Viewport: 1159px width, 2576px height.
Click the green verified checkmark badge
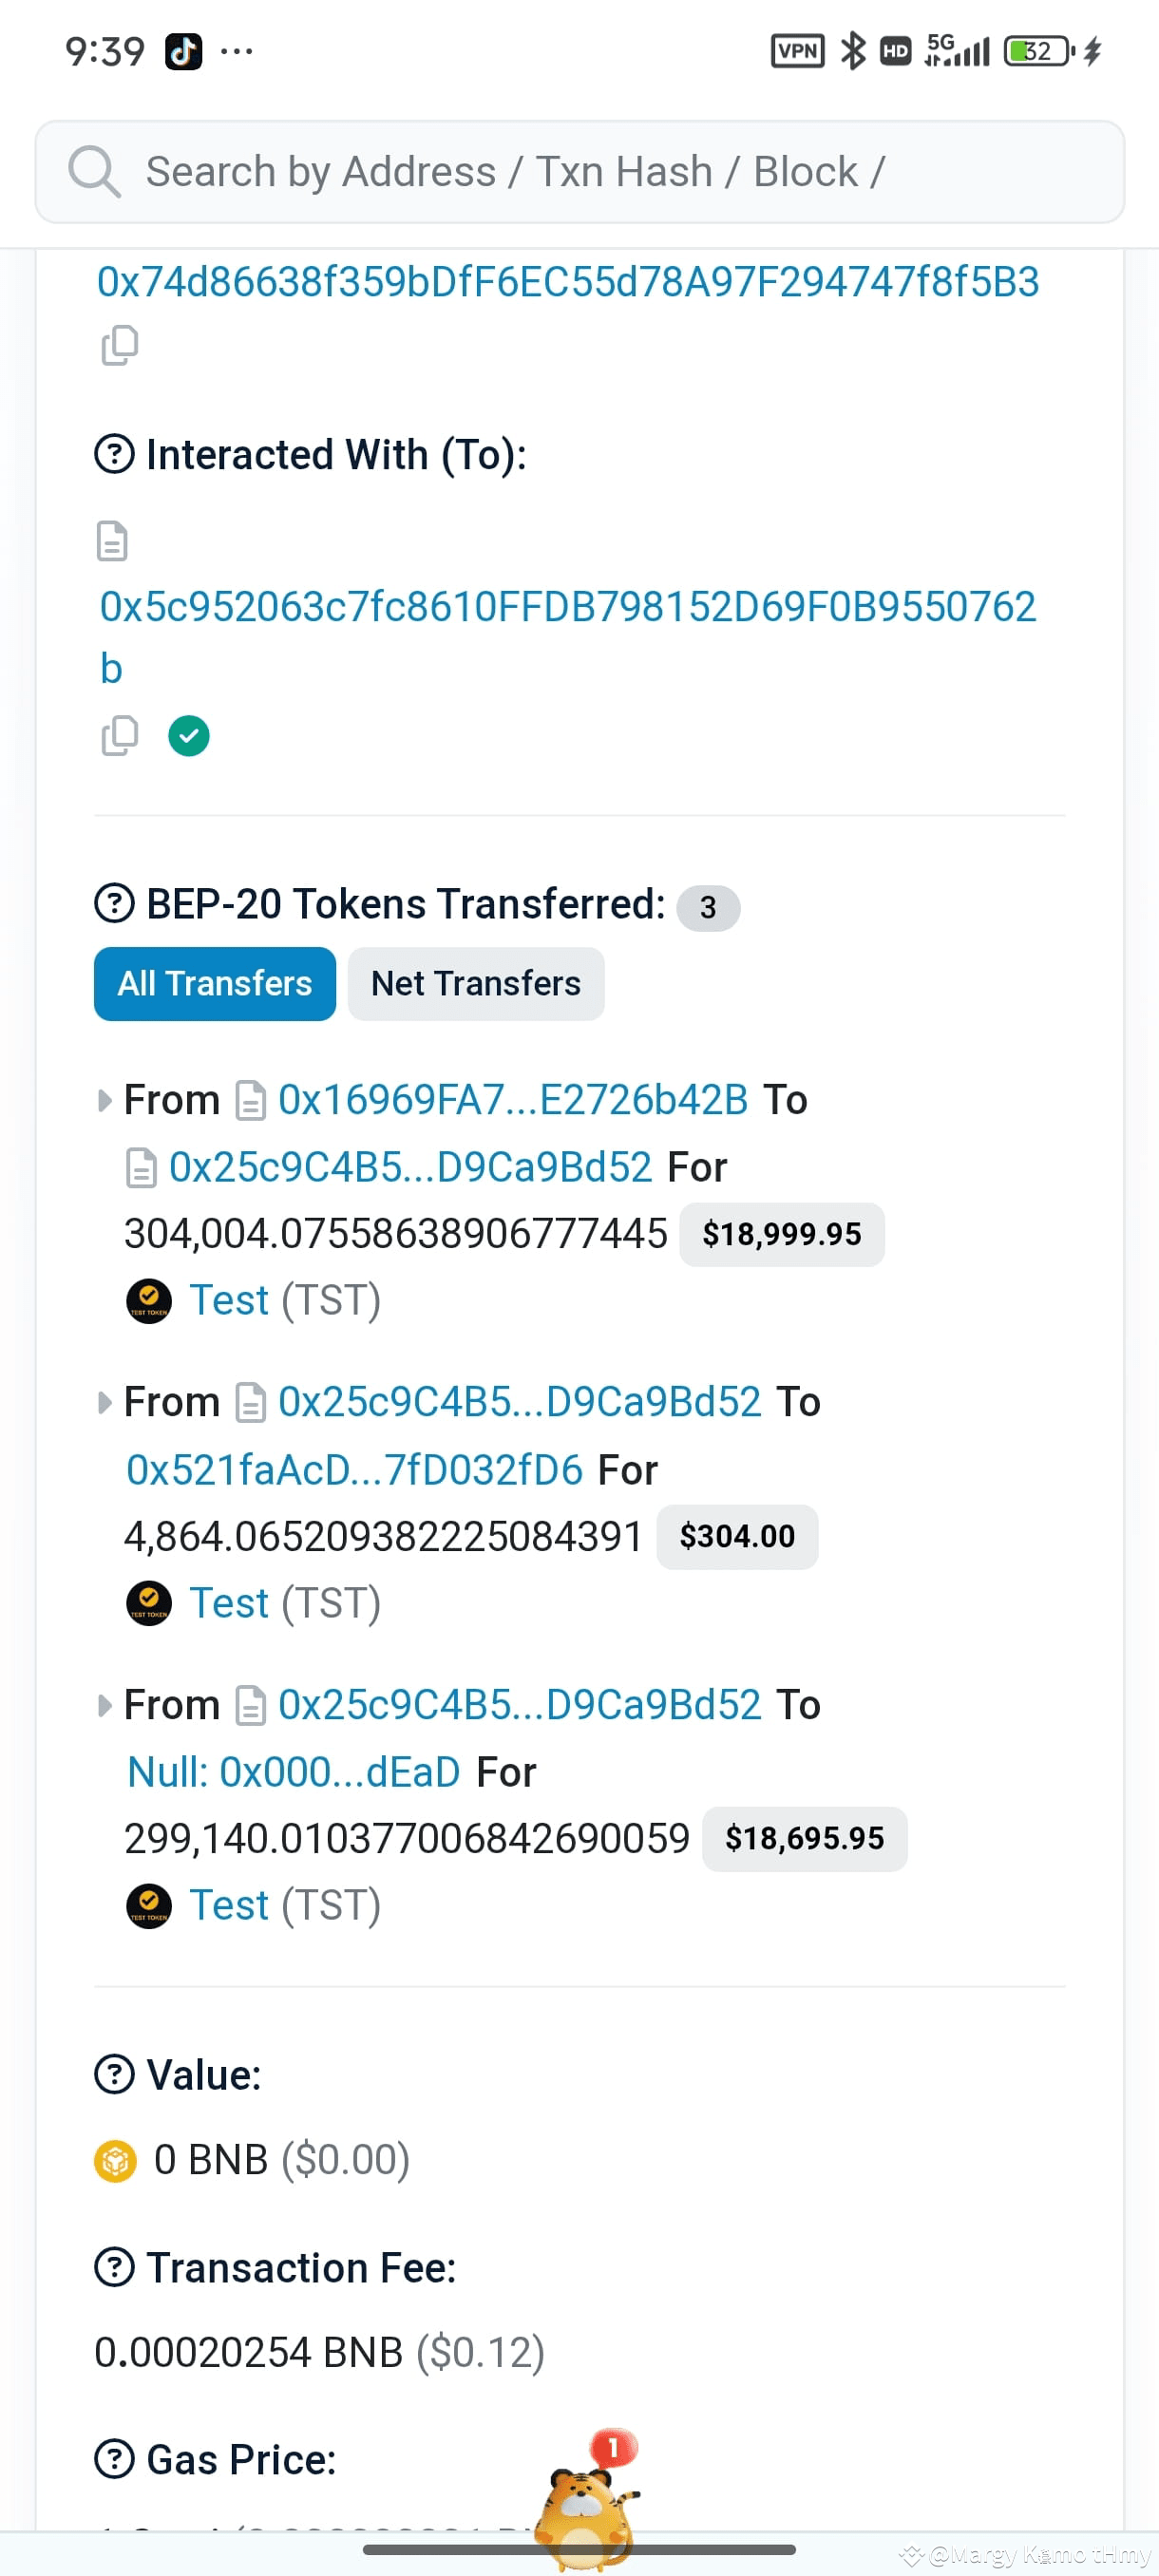[x=189, y=735]
